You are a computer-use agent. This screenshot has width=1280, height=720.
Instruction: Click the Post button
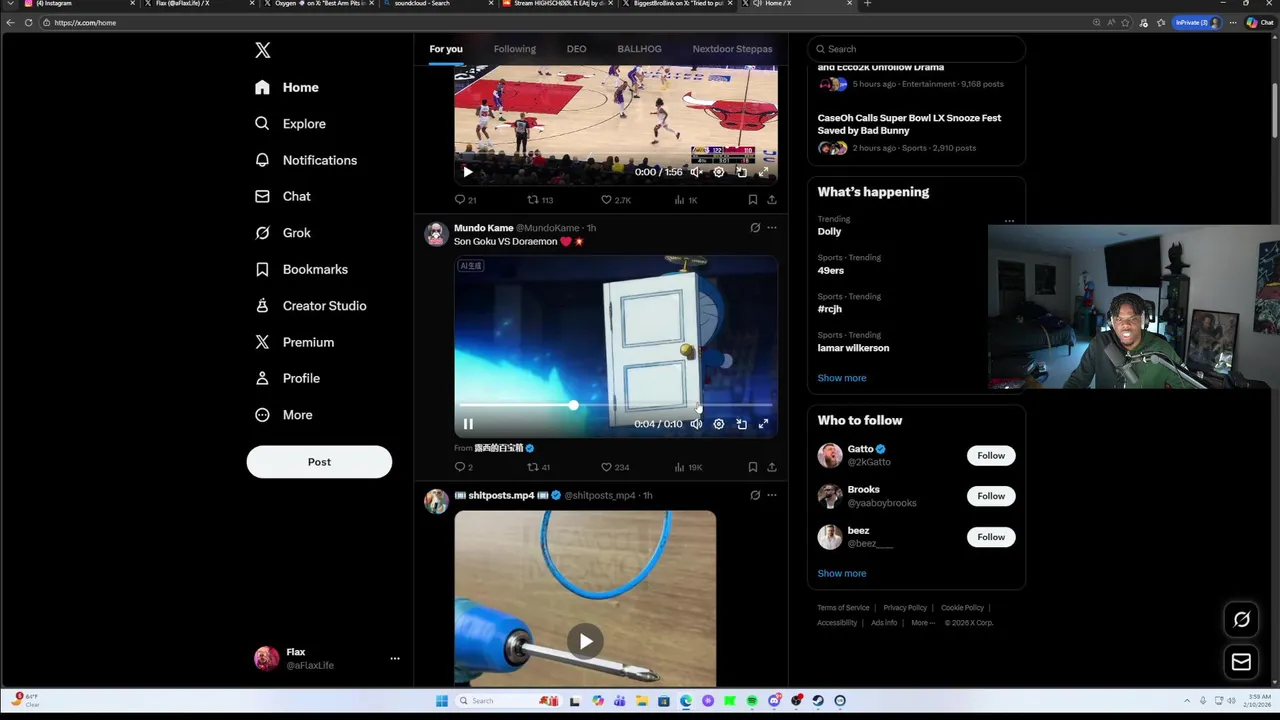(319, 462)
